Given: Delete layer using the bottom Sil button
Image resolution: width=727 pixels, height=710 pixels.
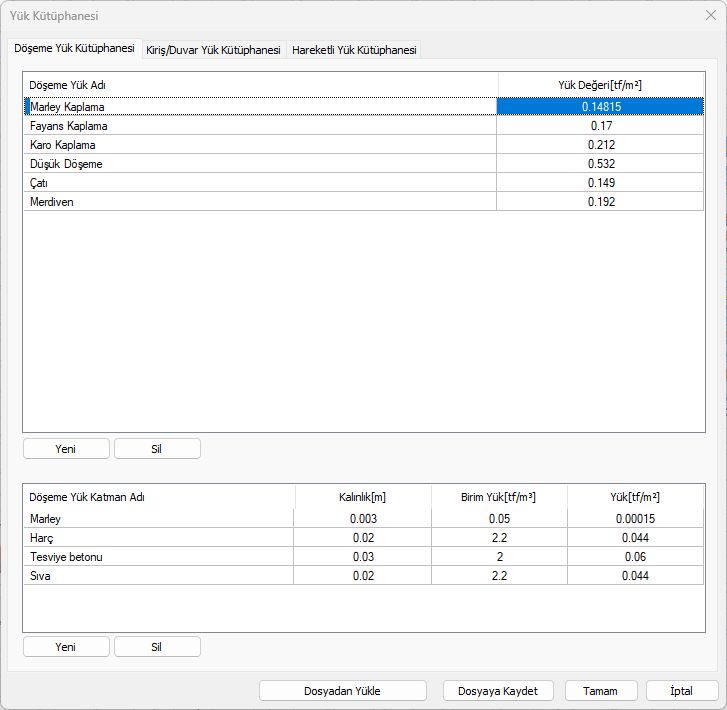Looking at the screenshot, I should (157, 647).
